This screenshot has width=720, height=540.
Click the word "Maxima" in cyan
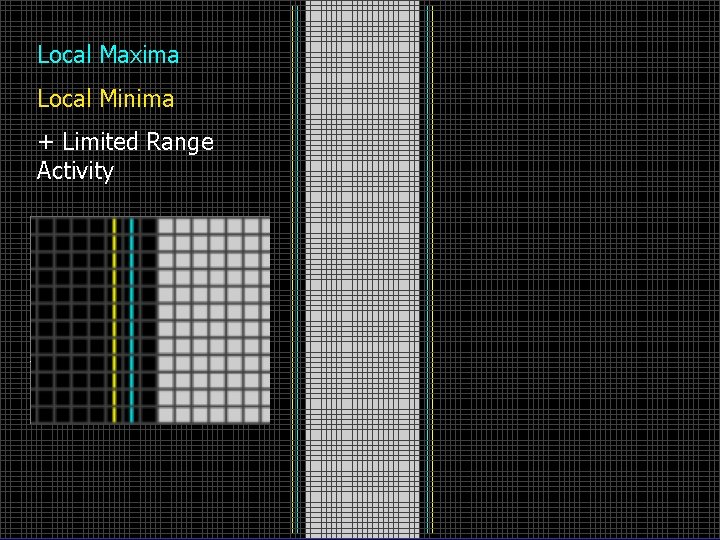(139, 55)
